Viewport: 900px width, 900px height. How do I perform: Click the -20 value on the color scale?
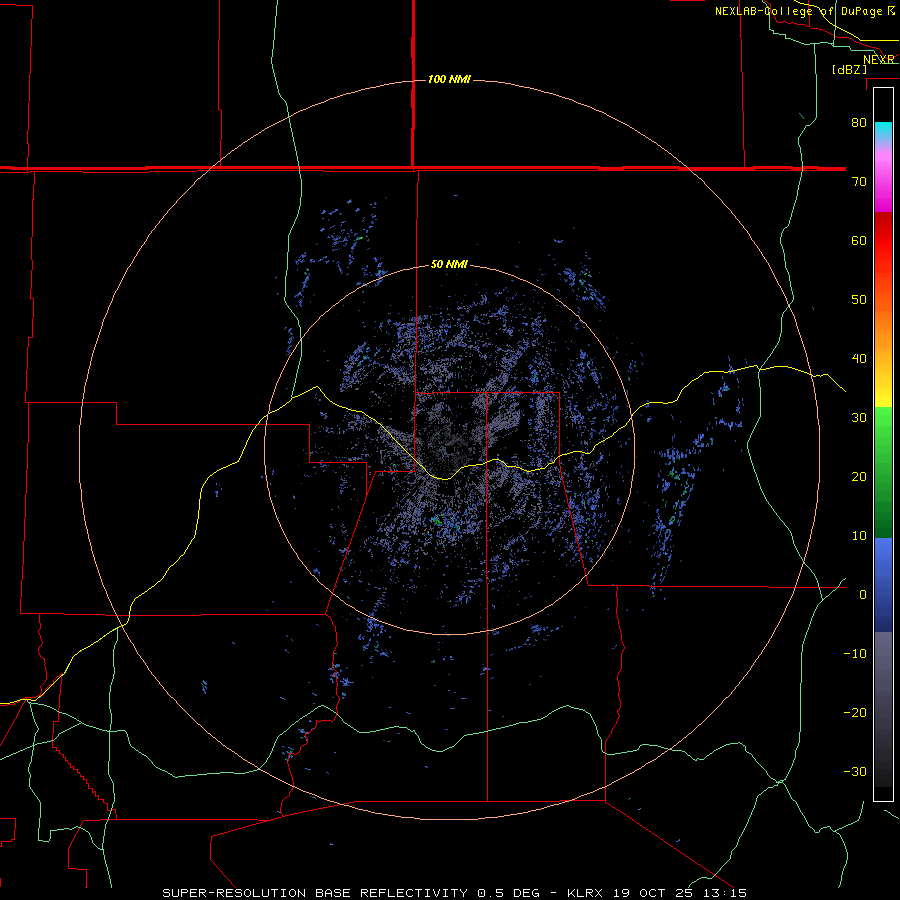[855, 713]
